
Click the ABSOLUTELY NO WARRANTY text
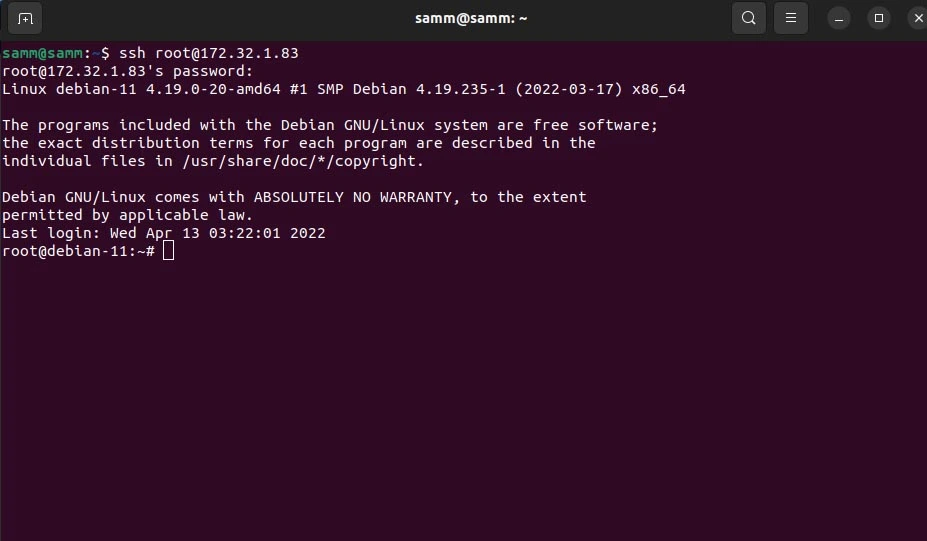[352, 197]
